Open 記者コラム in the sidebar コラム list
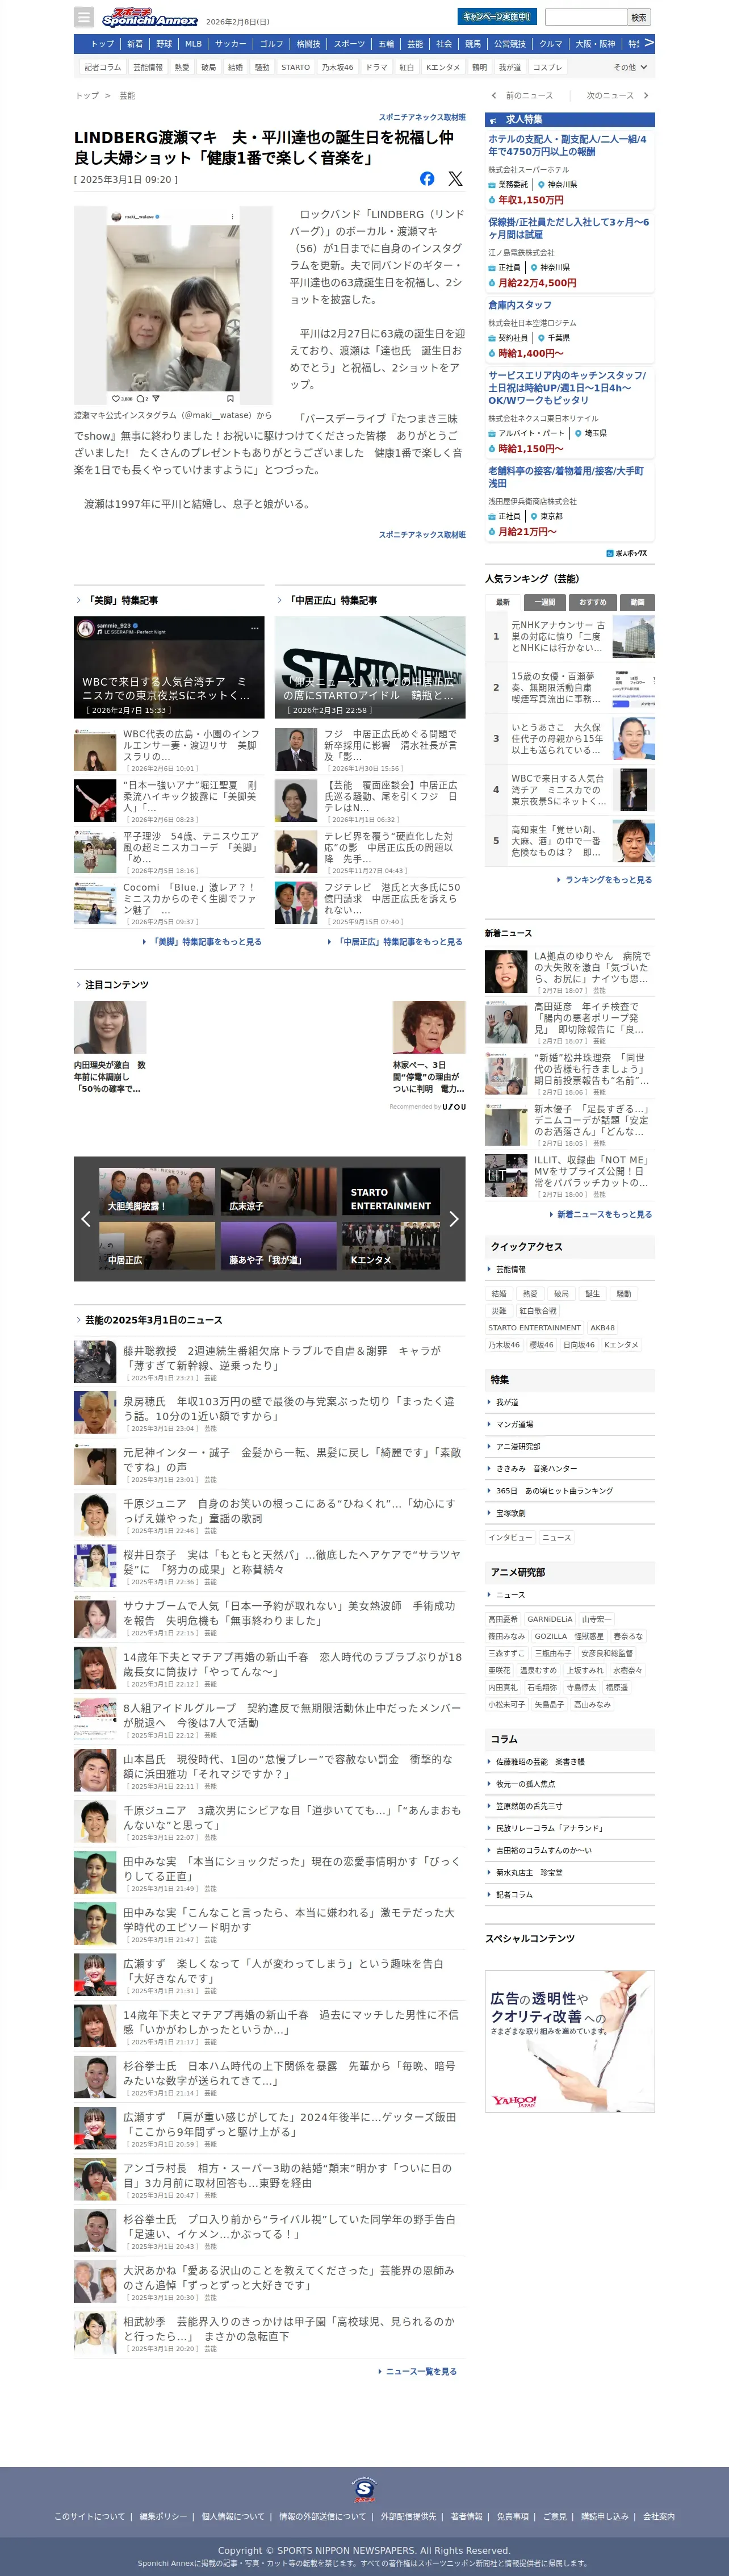 coord(514,1894)
